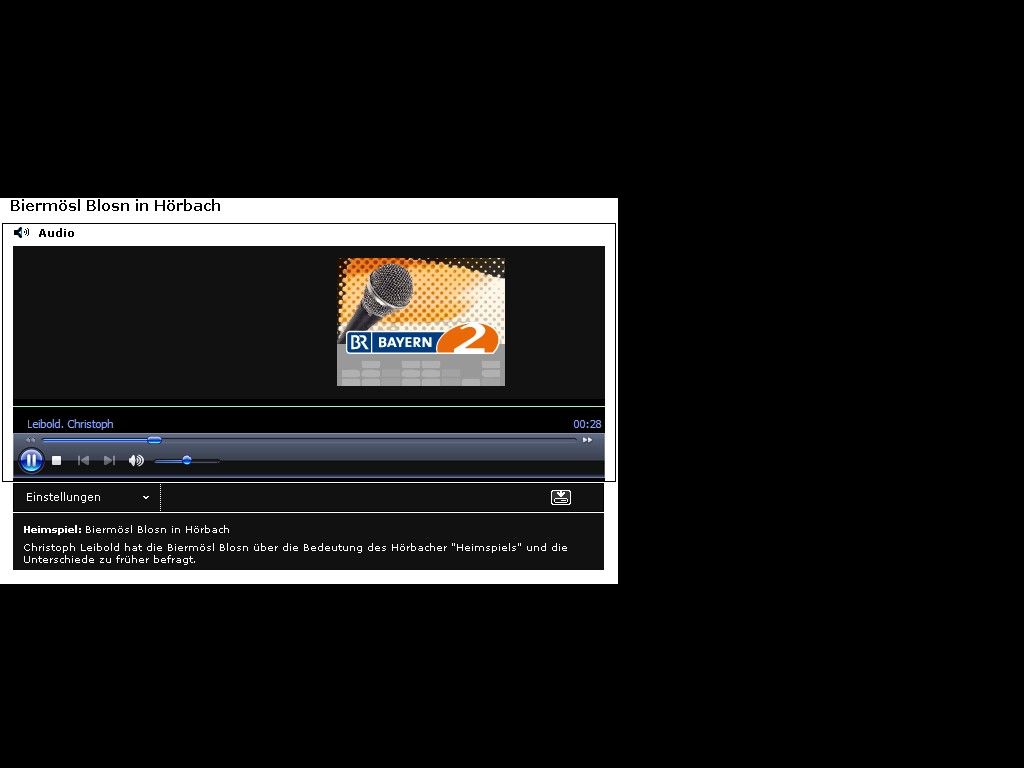
Task: Move the seek bar position handle
Action: click(154, 440)
